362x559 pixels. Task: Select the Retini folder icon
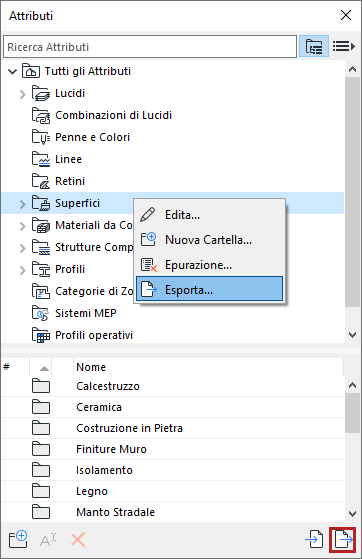41,181
